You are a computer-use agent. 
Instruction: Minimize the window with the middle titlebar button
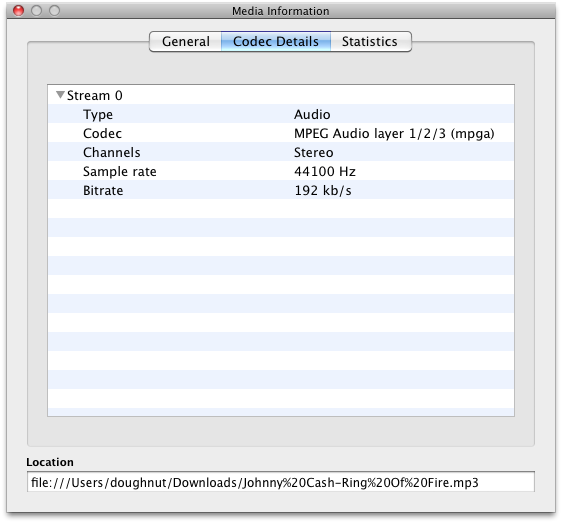(x=36, y=11)
